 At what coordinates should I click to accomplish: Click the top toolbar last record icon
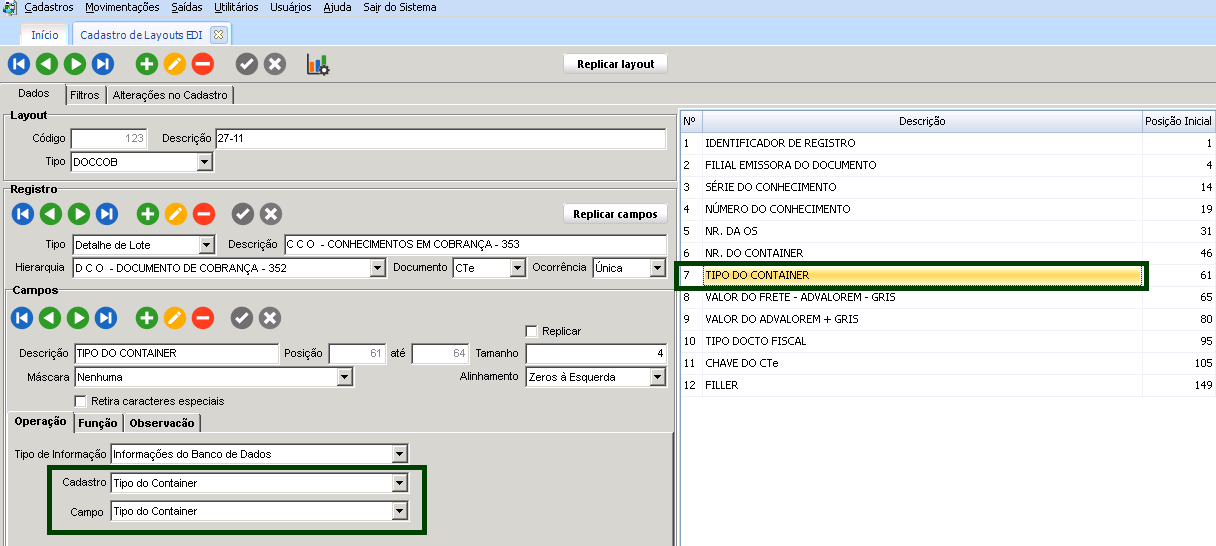coord(103,64)
